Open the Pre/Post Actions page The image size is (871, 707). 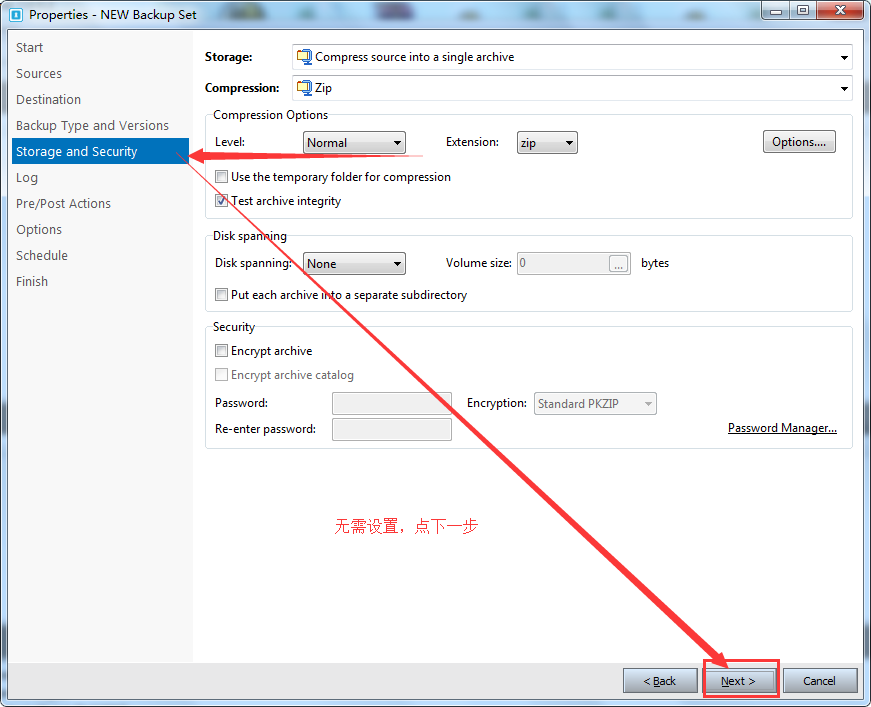pyautogui.click(x=63, y=204)
